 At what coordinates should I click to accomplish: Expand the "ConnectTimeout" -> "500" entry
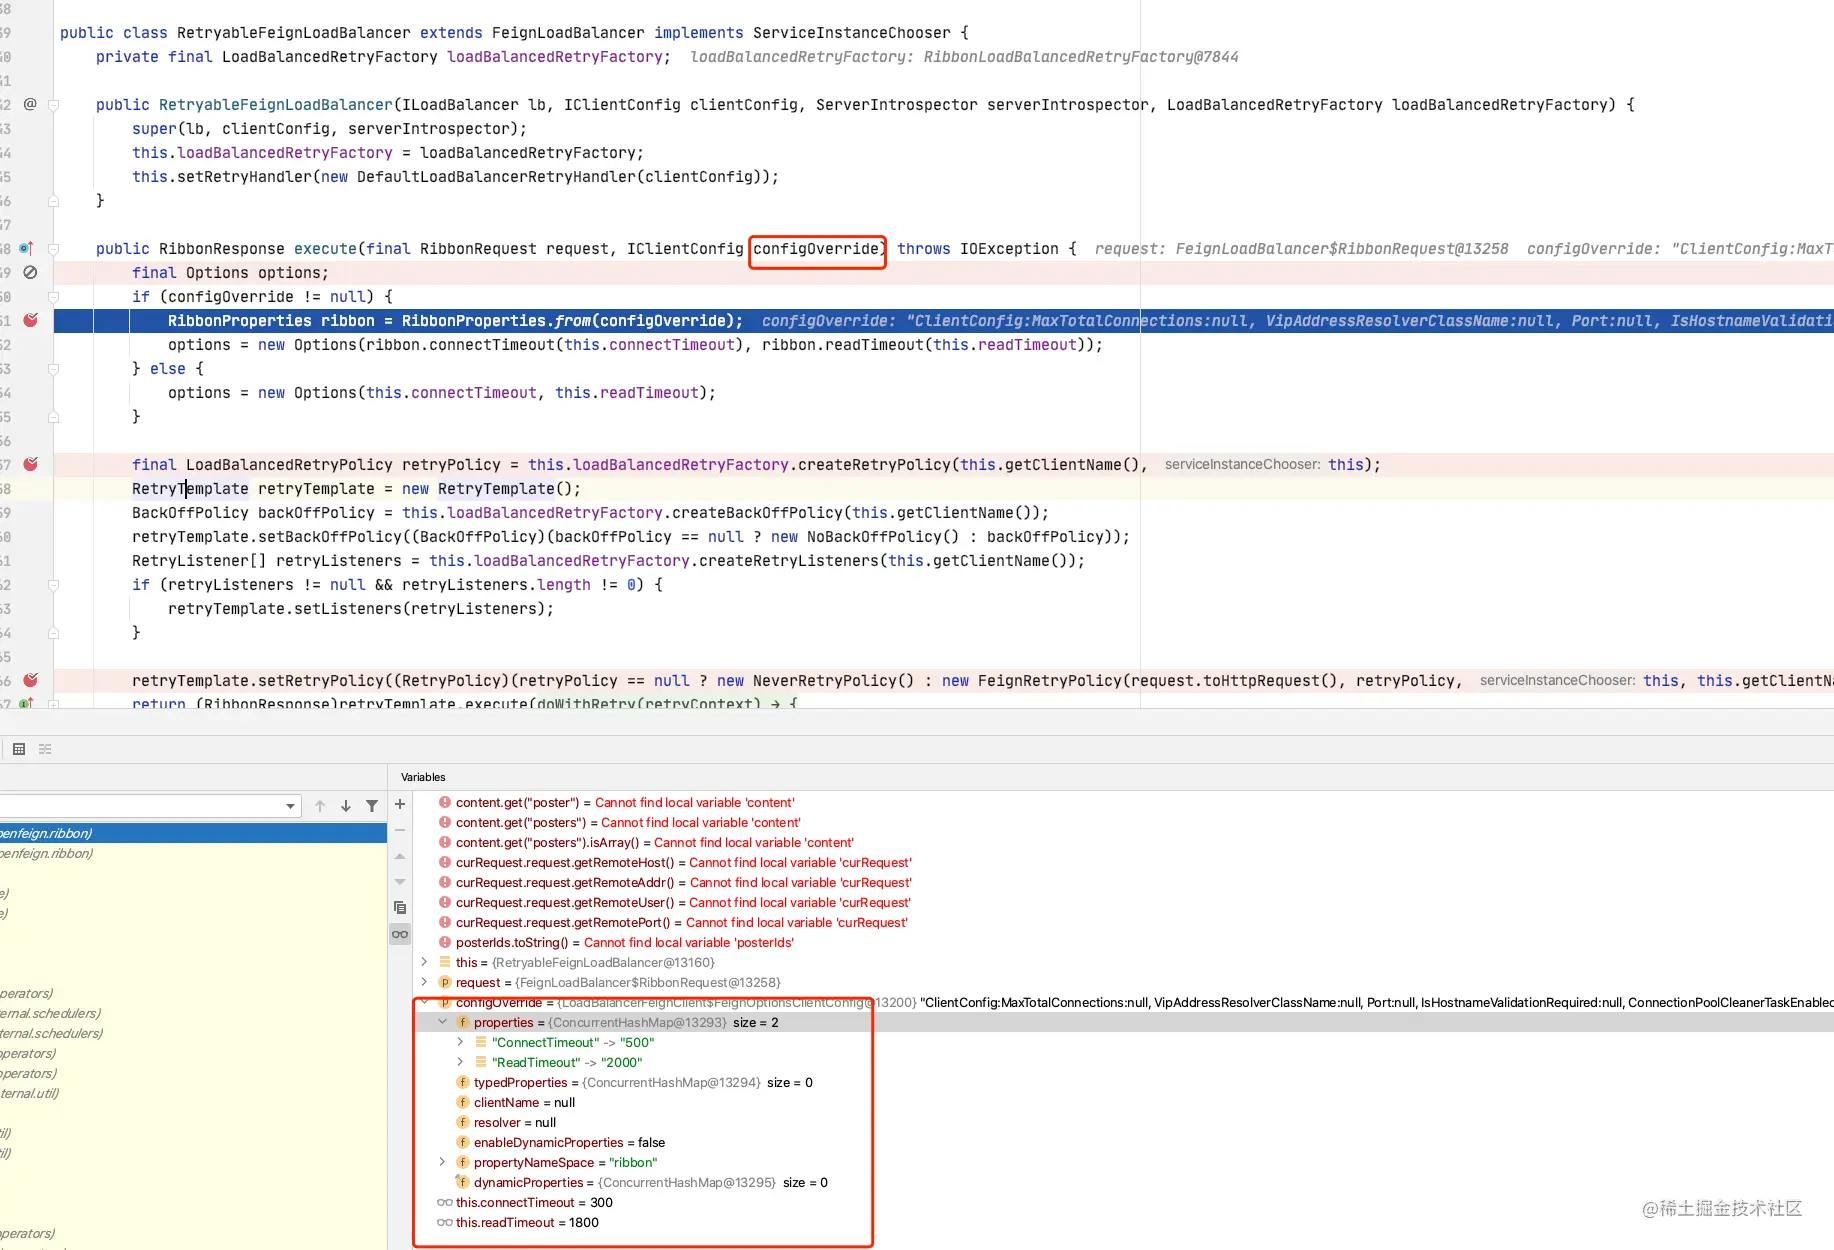coord(460,1042)
